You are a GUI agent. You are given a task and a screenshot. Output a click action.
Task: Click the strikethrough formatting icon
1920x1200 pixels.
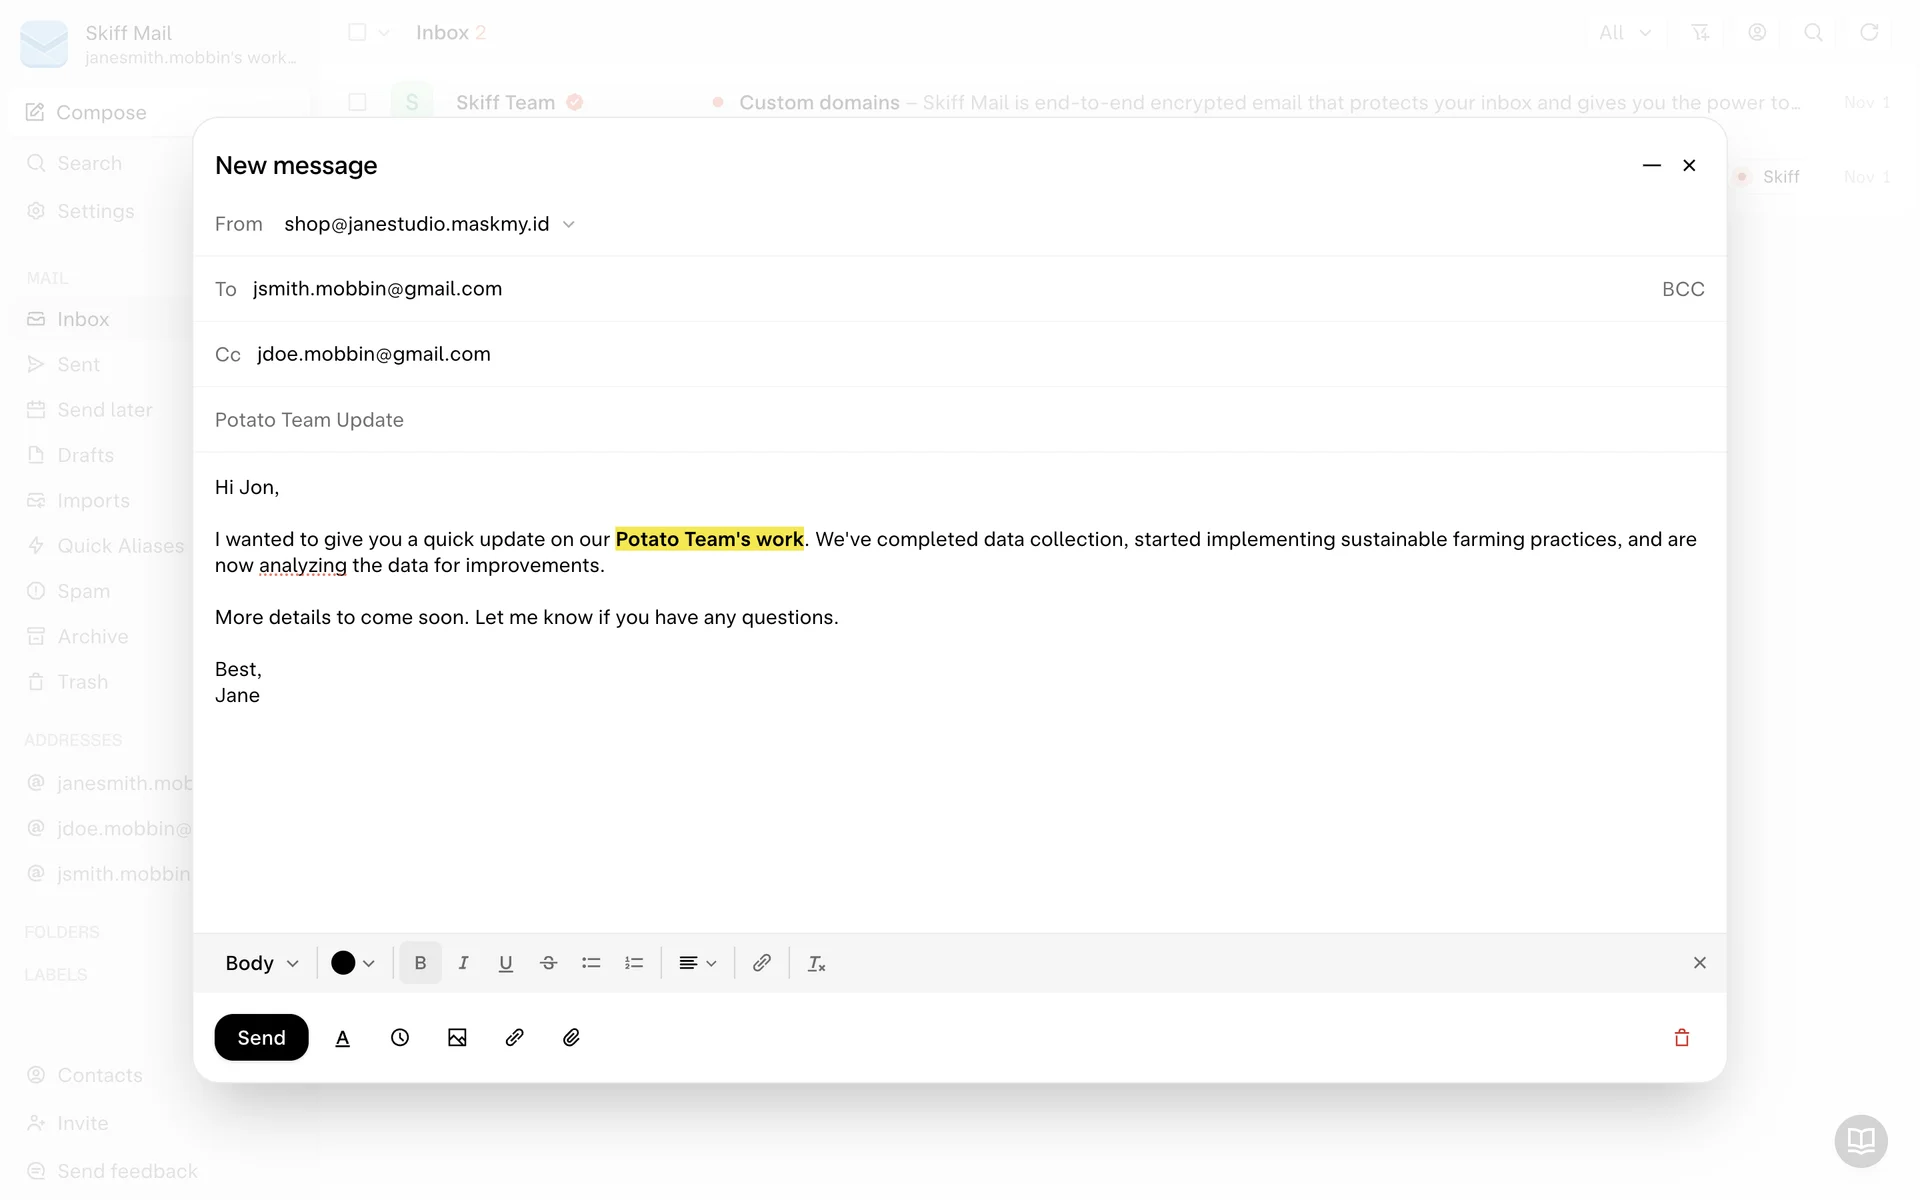click(x=548, y=963)
